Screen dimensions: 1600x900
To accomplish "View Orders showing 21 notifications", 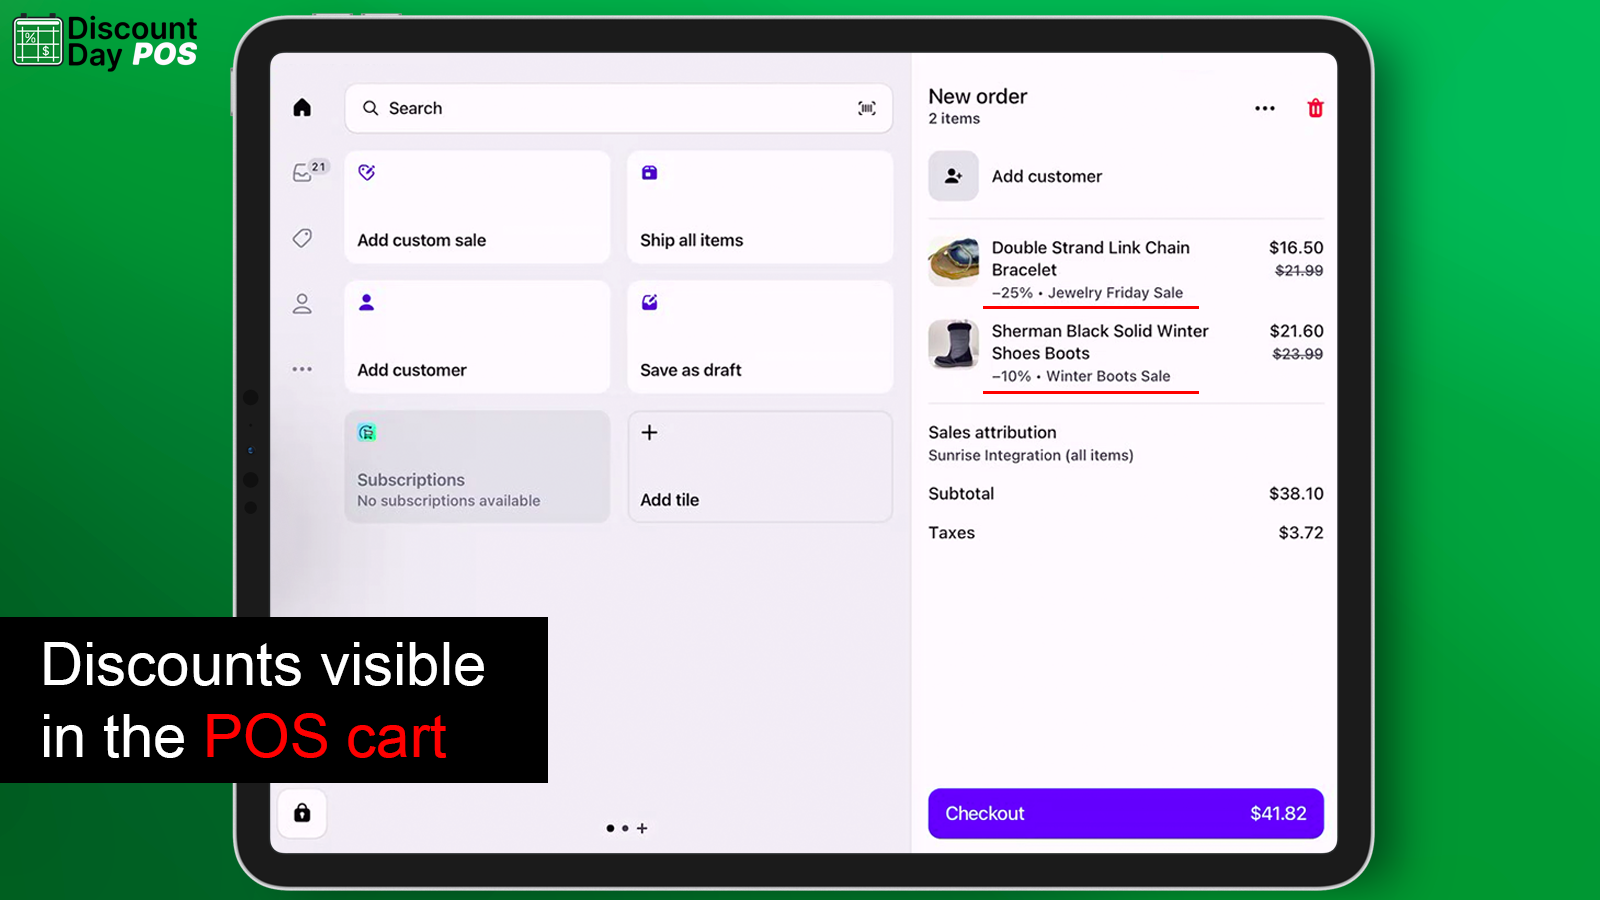I will [303, 172].
